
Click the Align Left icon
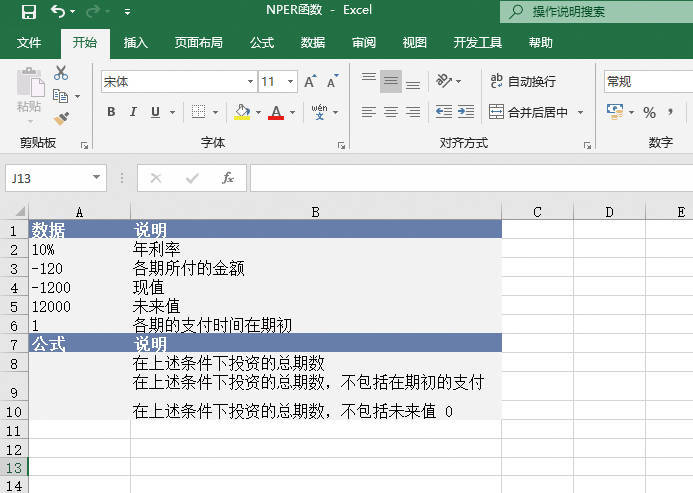click(369, 112)
